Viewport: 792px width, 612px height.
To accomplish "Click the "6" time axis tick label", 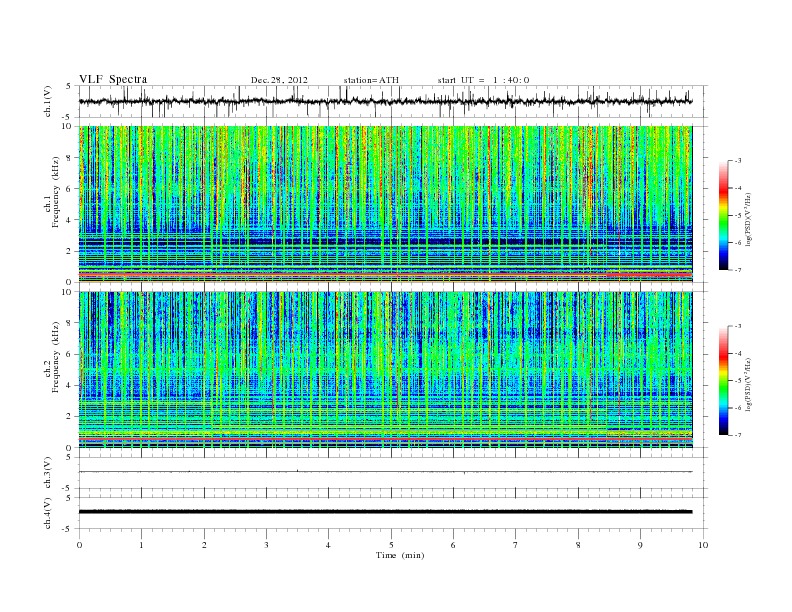I will (x=453, y=545).
